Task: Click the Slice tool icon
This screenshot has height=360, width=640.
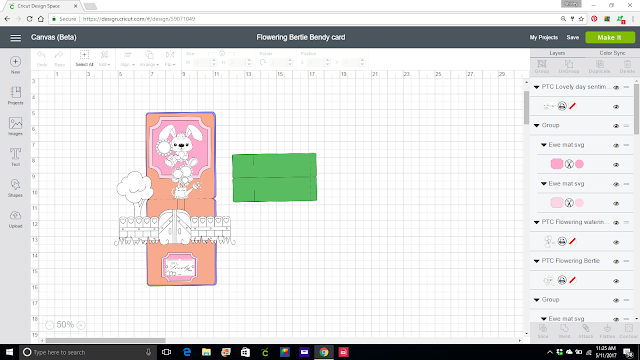Action: point(543,329)
